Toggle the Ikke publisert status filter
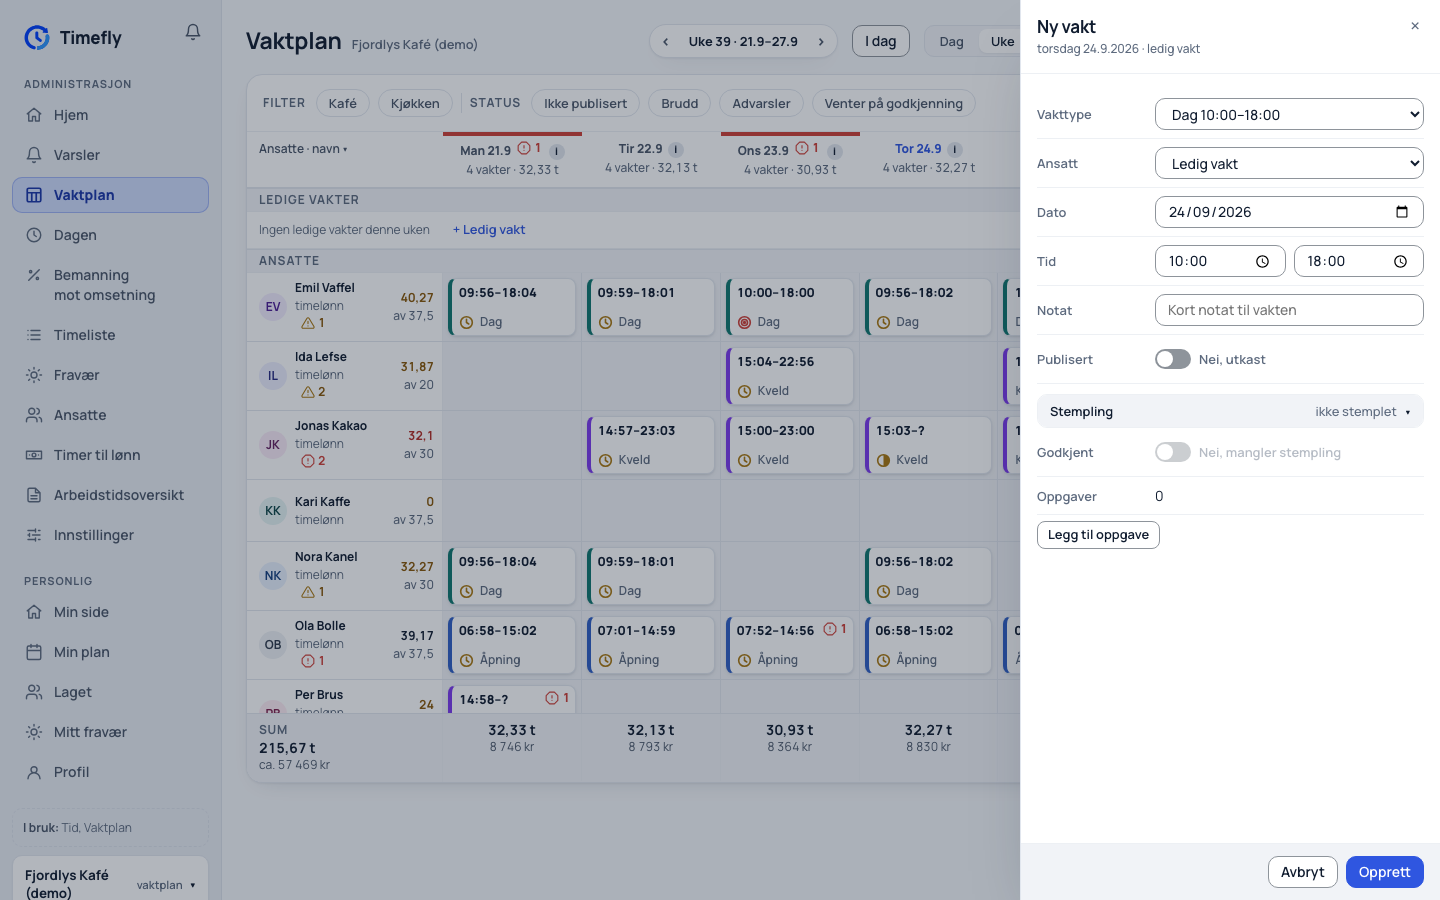The height and width of the screenshot is (900, 1440). 585,103
